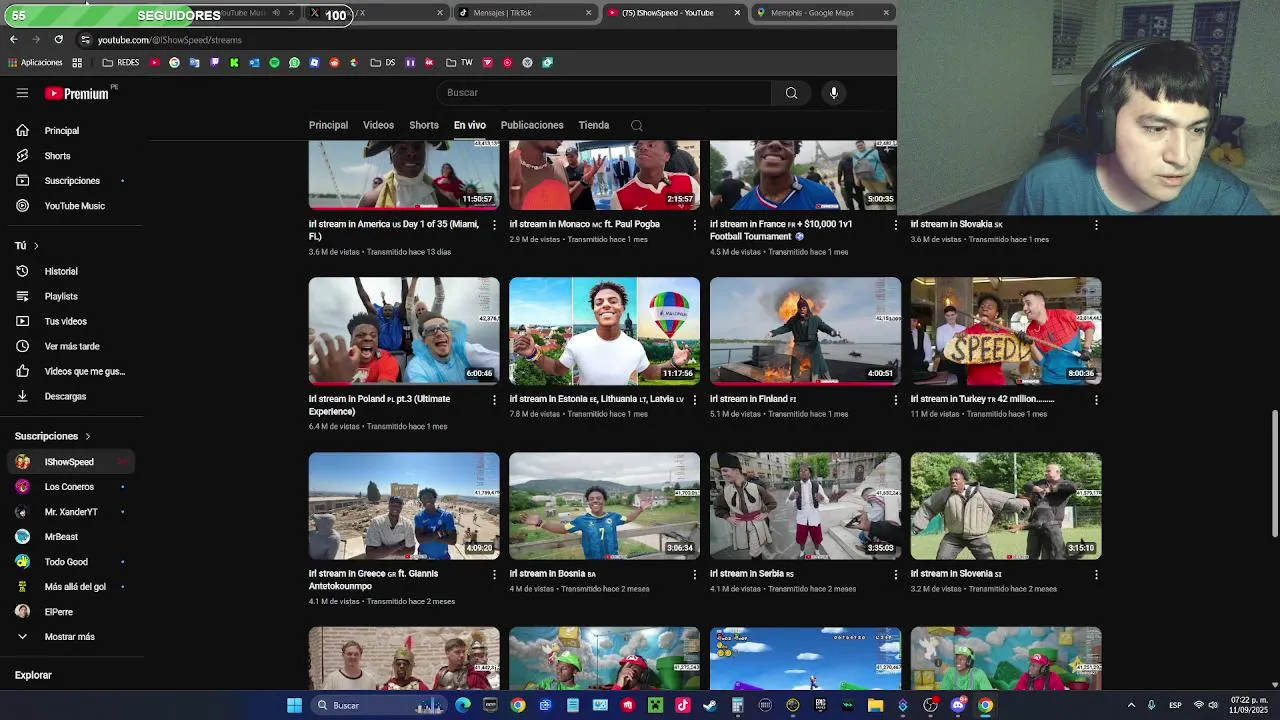Click the browser address bar URL
The image size is (1280, 720).
pyautogui.click(x=170, y=40)
